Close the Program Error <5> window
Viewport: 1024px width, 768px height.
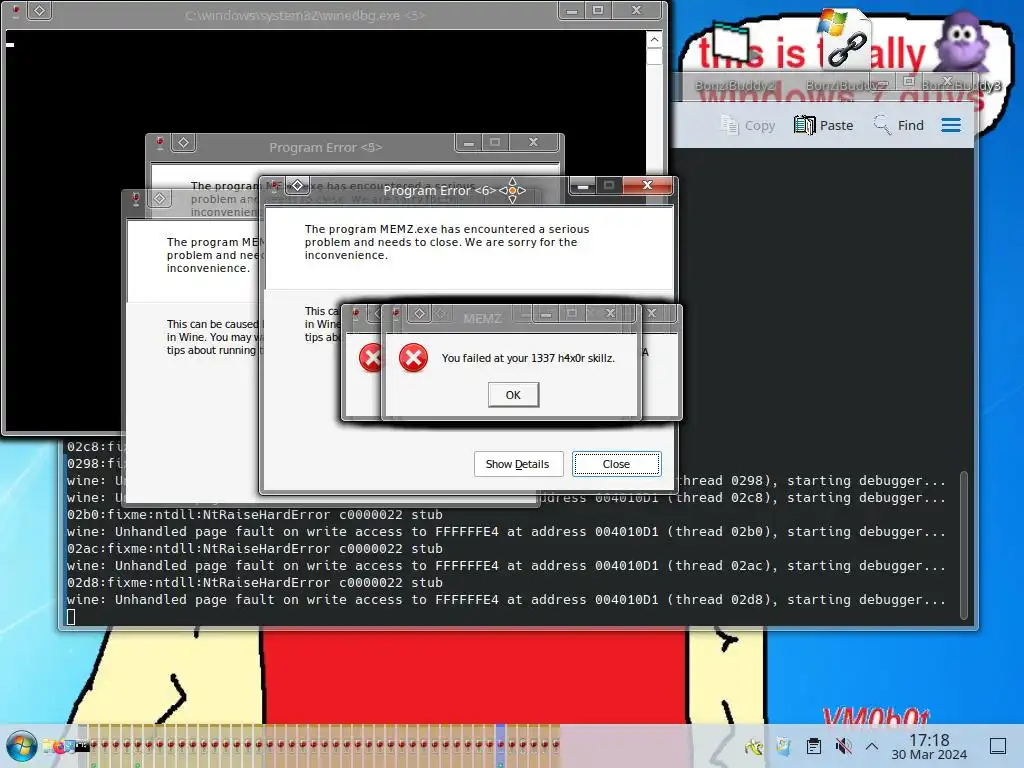coord(534,142)
